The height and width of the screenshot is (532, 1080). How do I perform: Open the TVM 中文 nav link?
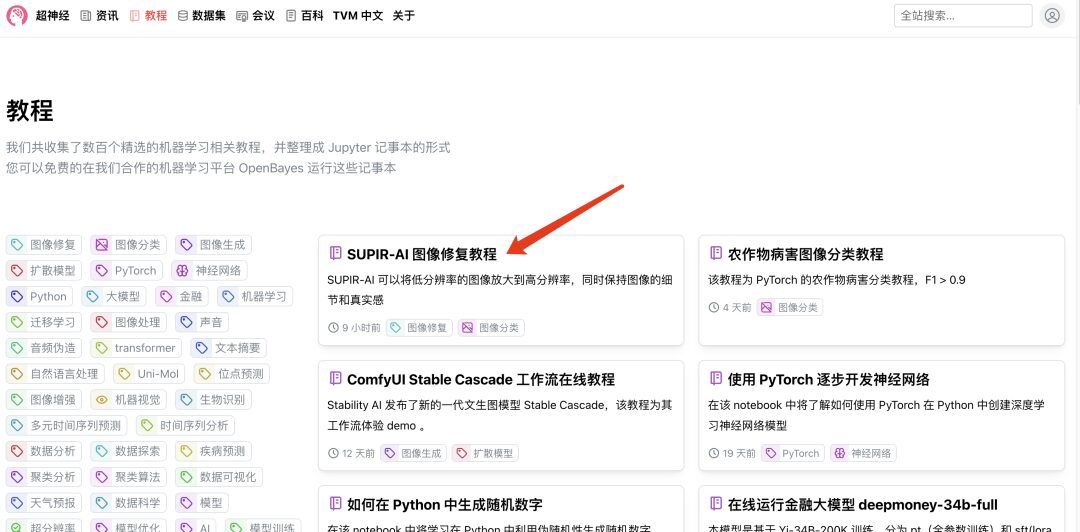[x=357, y=16]
